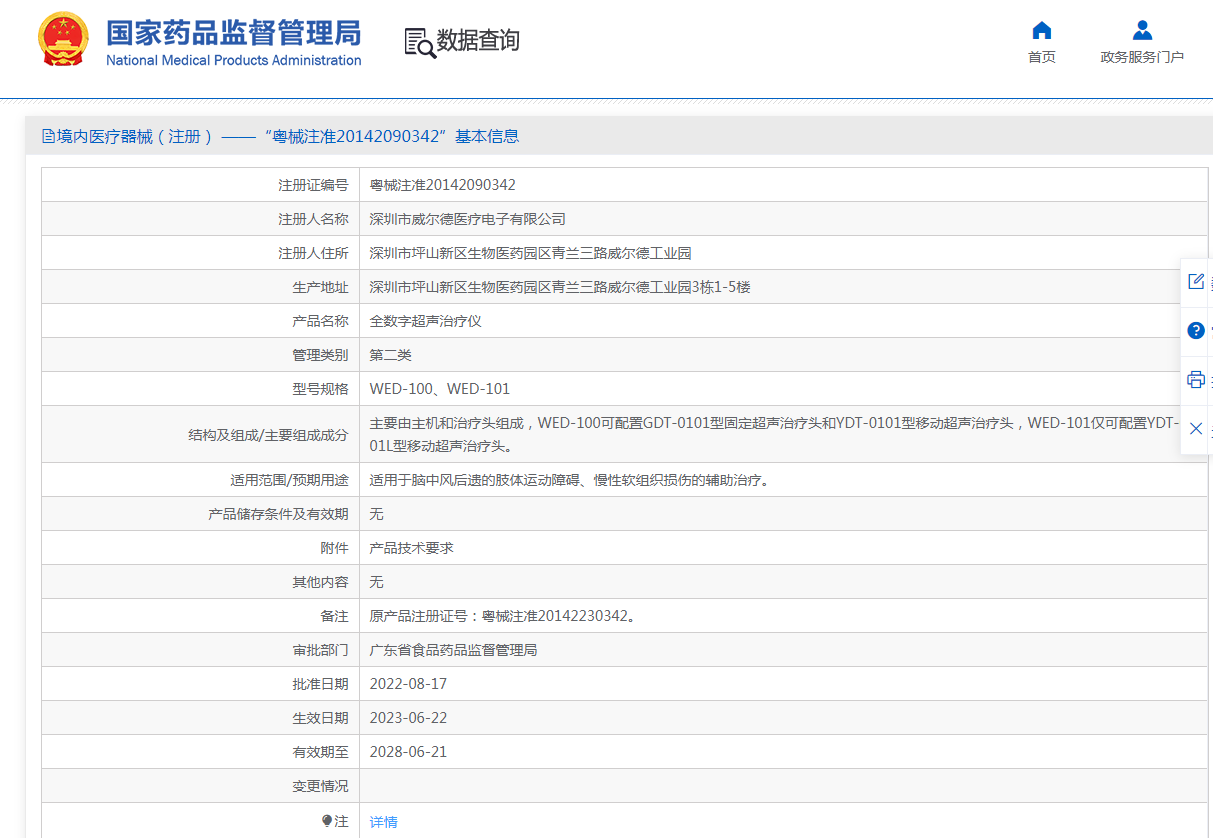Click the 注册证编号 row label
Viewport: 1213px width, 838px height.
(313, 185)
